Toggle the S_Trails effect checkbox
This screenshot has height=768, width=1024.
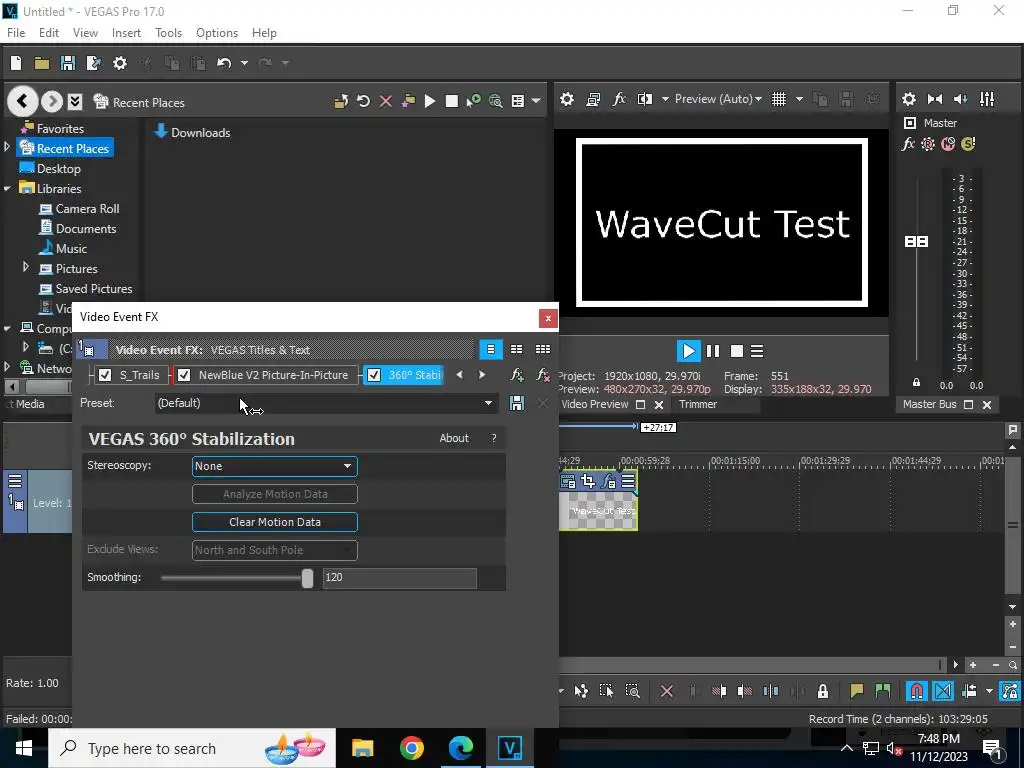click(104, 375)
